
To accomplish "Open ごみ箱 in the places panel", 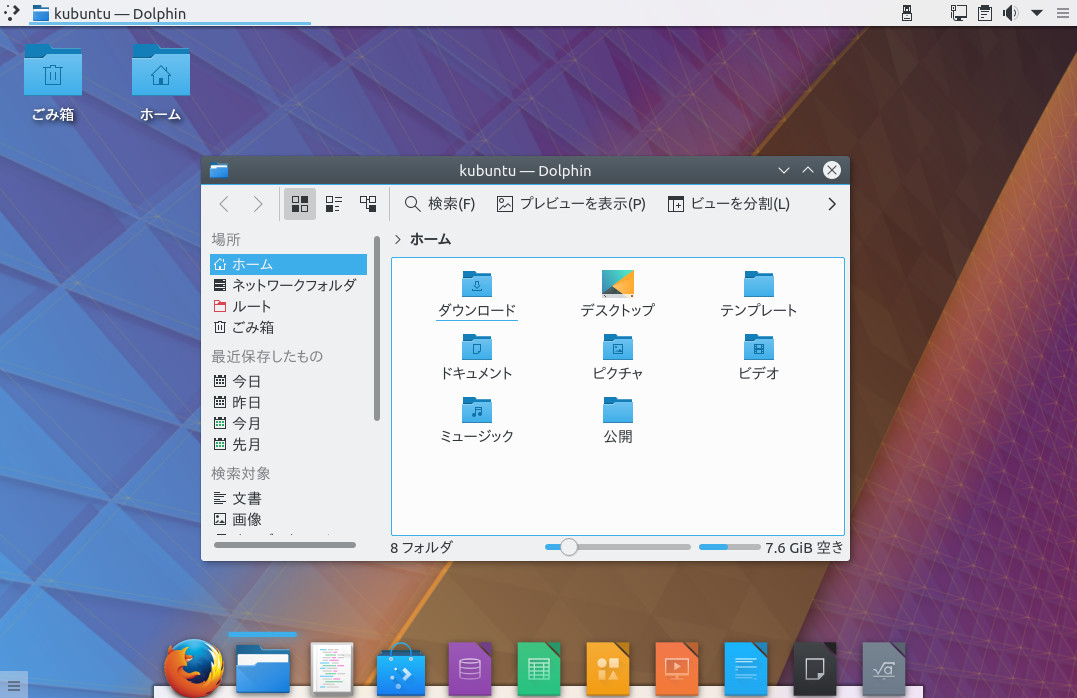I will point(288,328).
